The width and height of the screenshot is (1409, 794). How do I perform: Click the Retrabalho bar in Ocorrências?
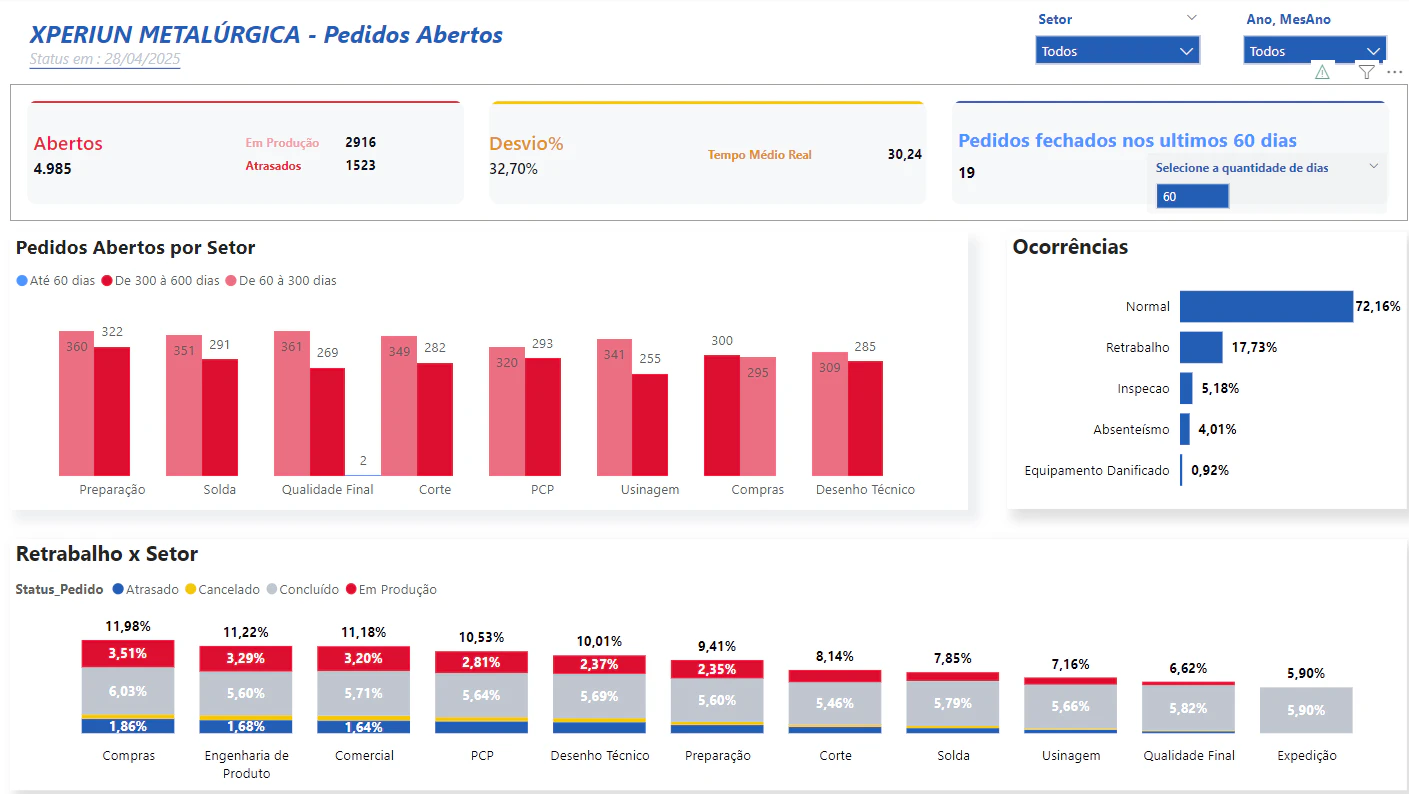coord(1201,348)
